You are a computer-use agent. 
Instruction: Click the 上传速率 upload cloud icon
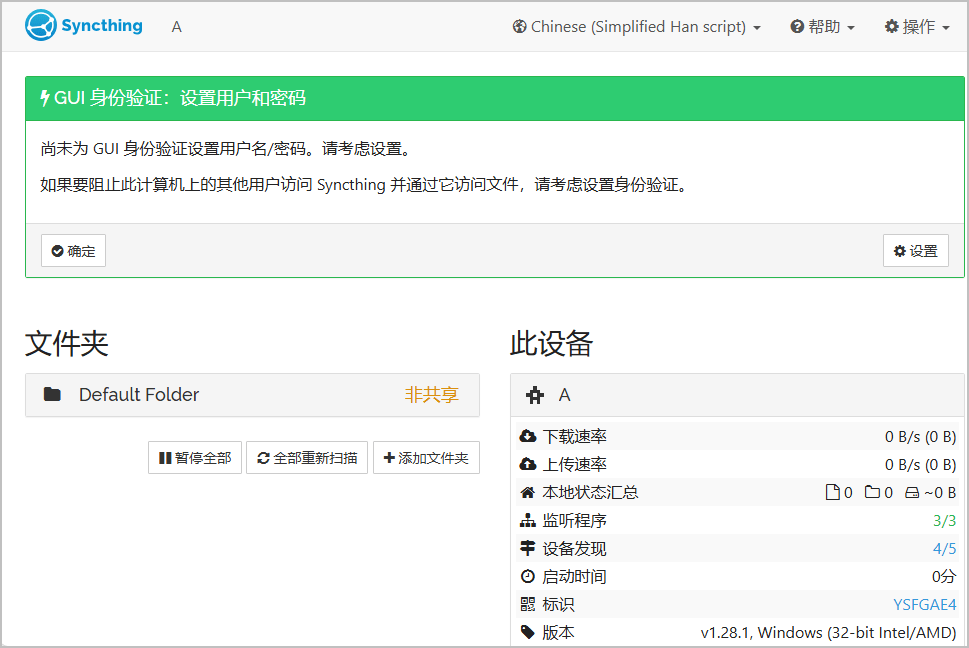coord(528,464)
